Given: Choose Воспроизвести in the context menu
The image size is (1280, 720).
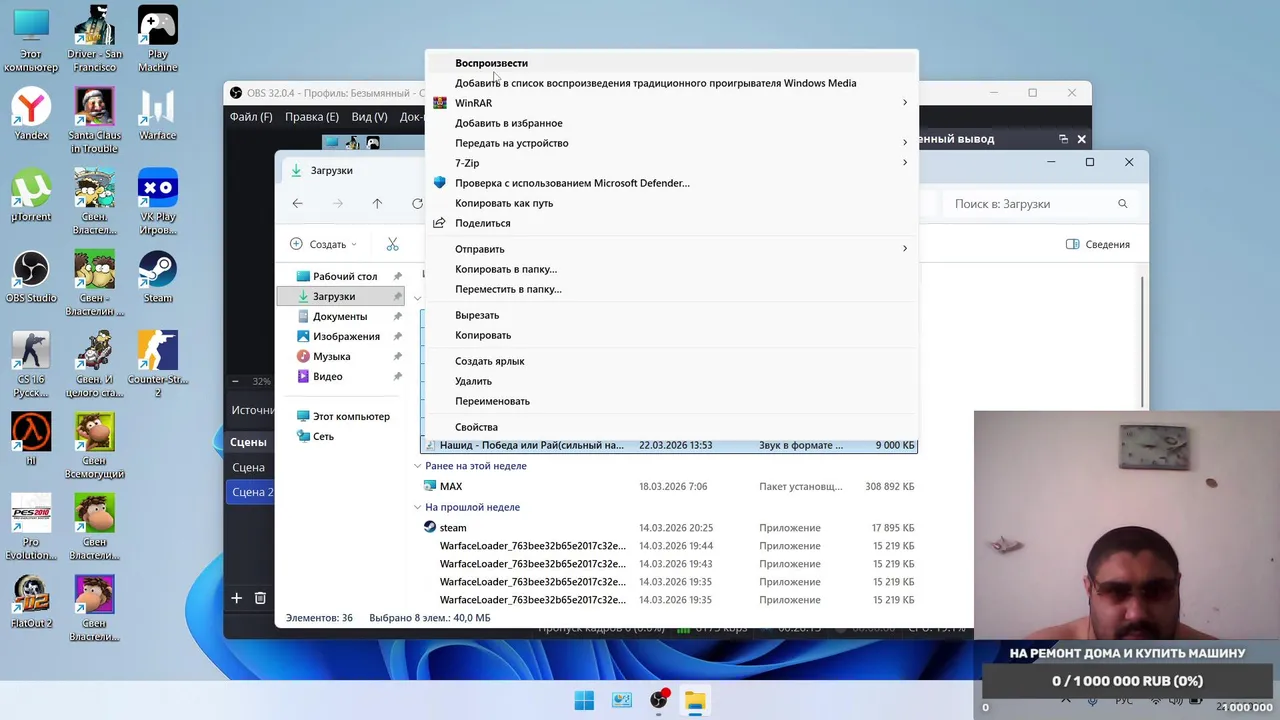Looking at the screenshot, I should (671, 63).
